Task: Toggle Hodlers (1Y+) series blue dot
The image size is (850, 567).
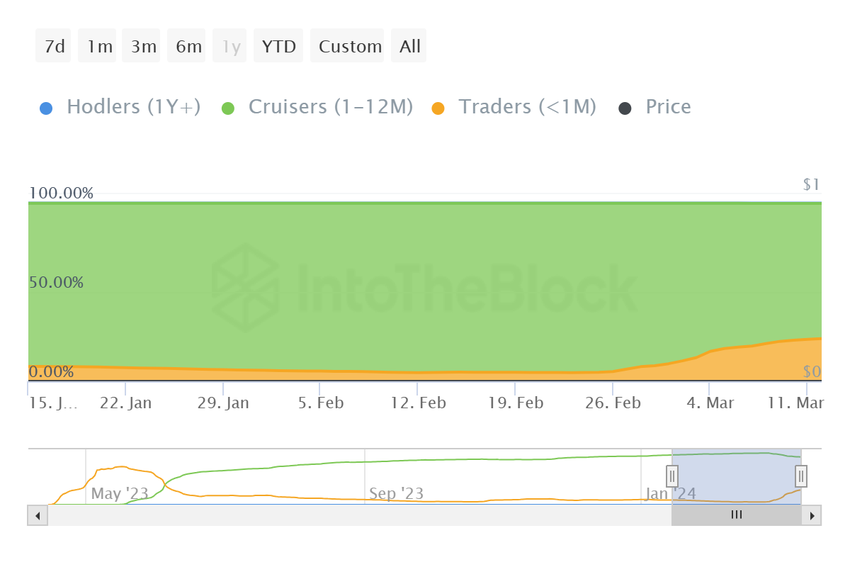Action: 43,107
